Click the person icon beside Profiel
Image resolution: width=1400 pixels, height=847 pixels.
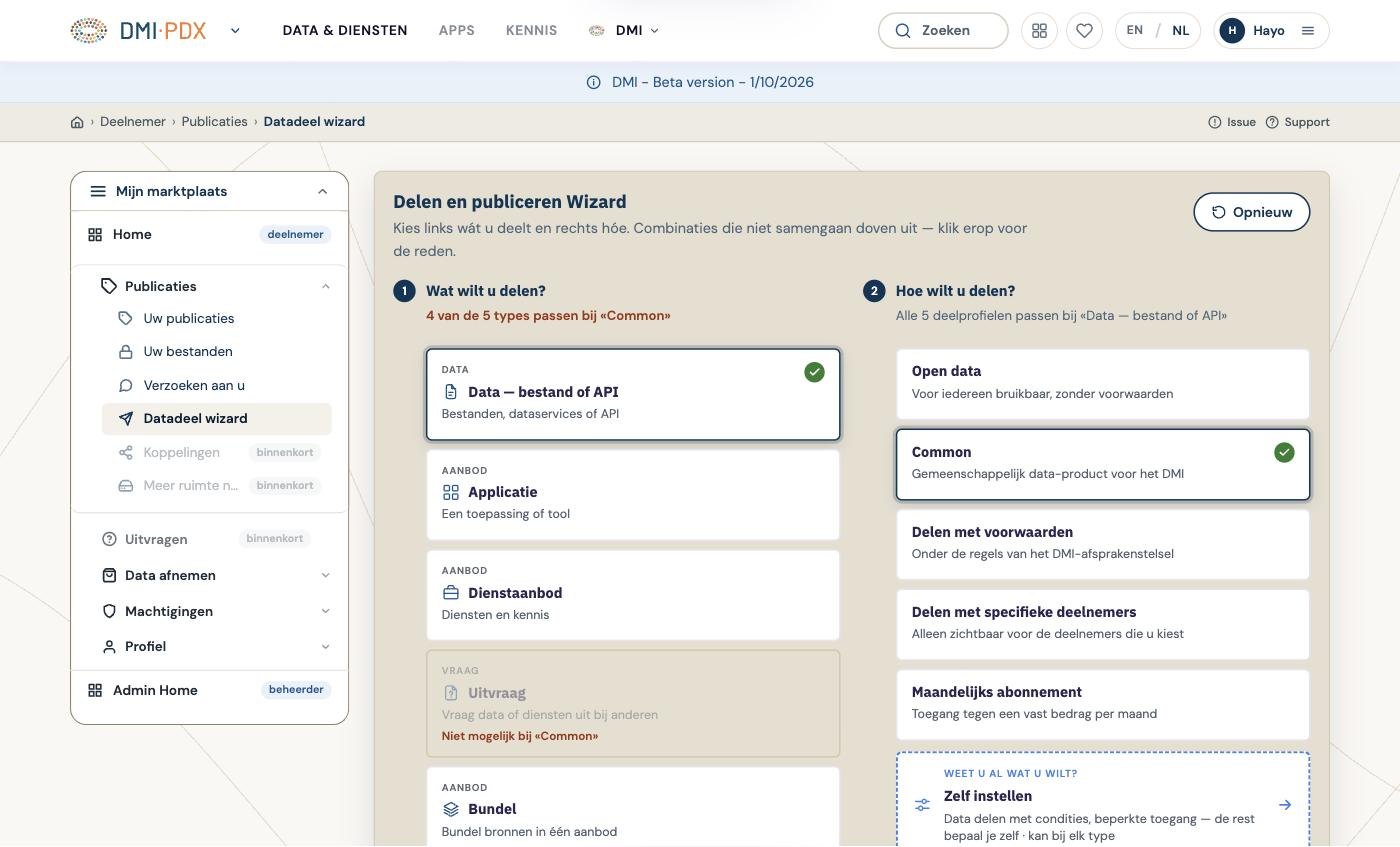(109, 647)
